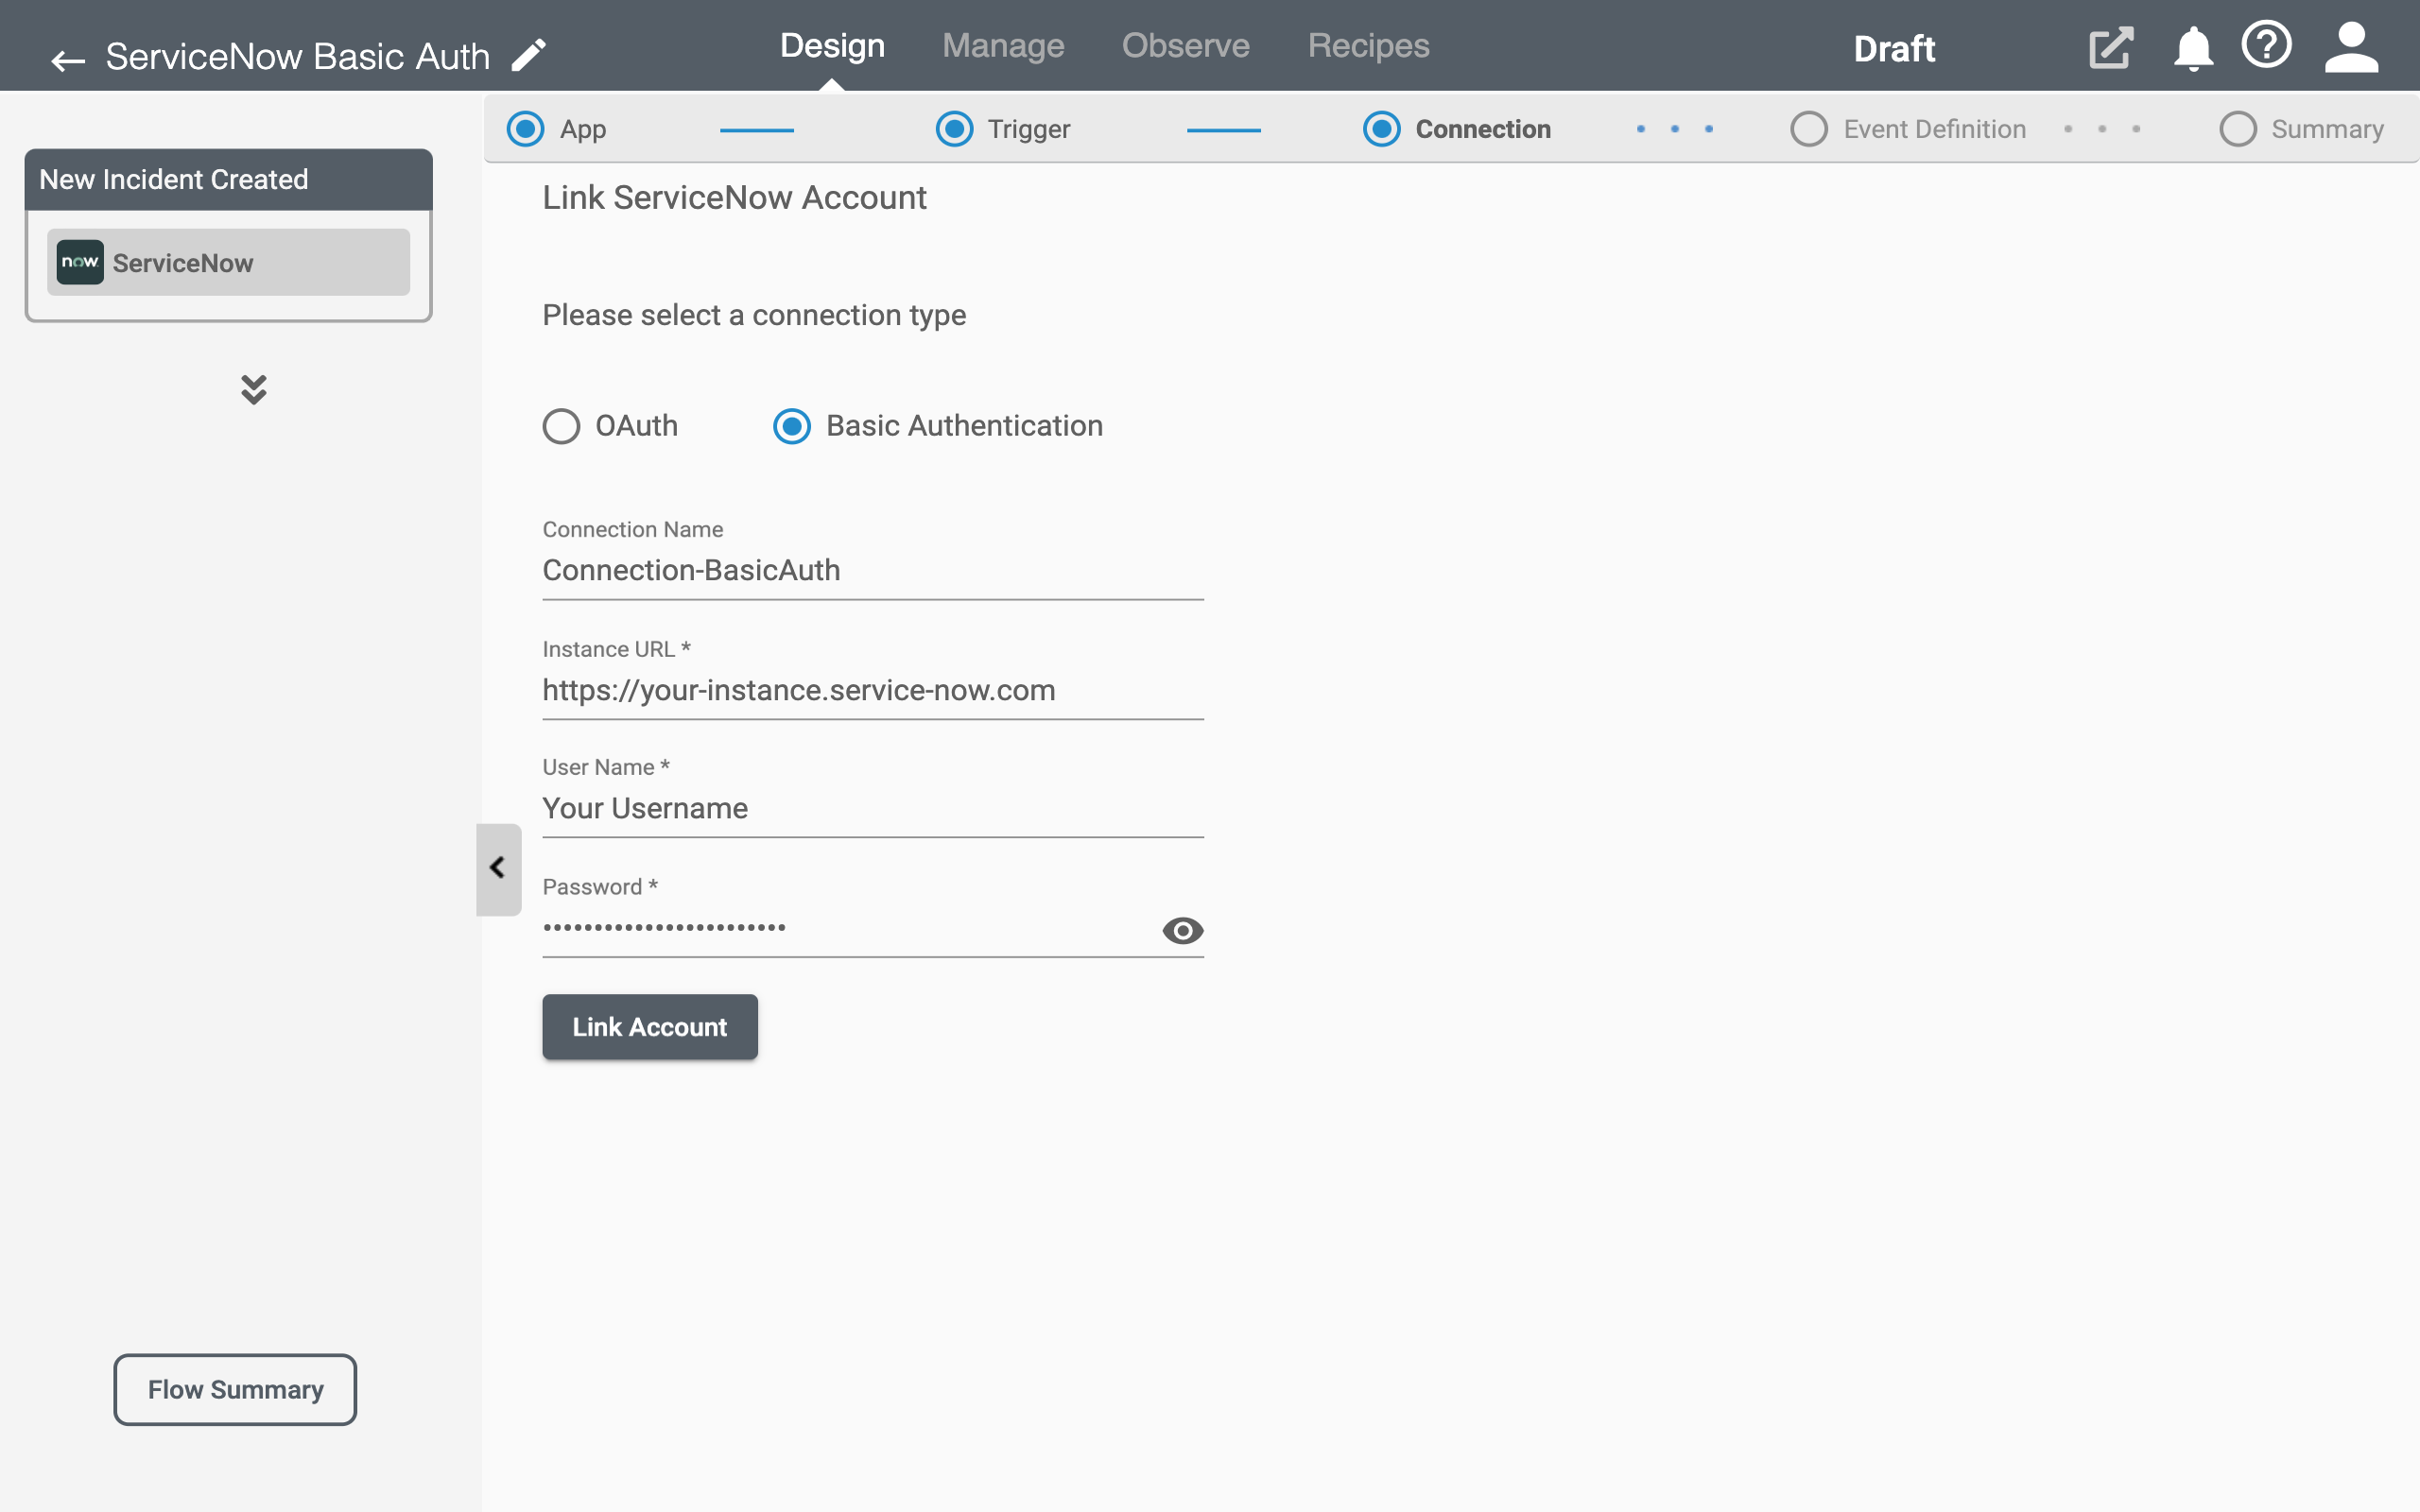Select OAuth connection type radio button
Viewport: 2420px width, 1512px height.
[x=562, y=425]
